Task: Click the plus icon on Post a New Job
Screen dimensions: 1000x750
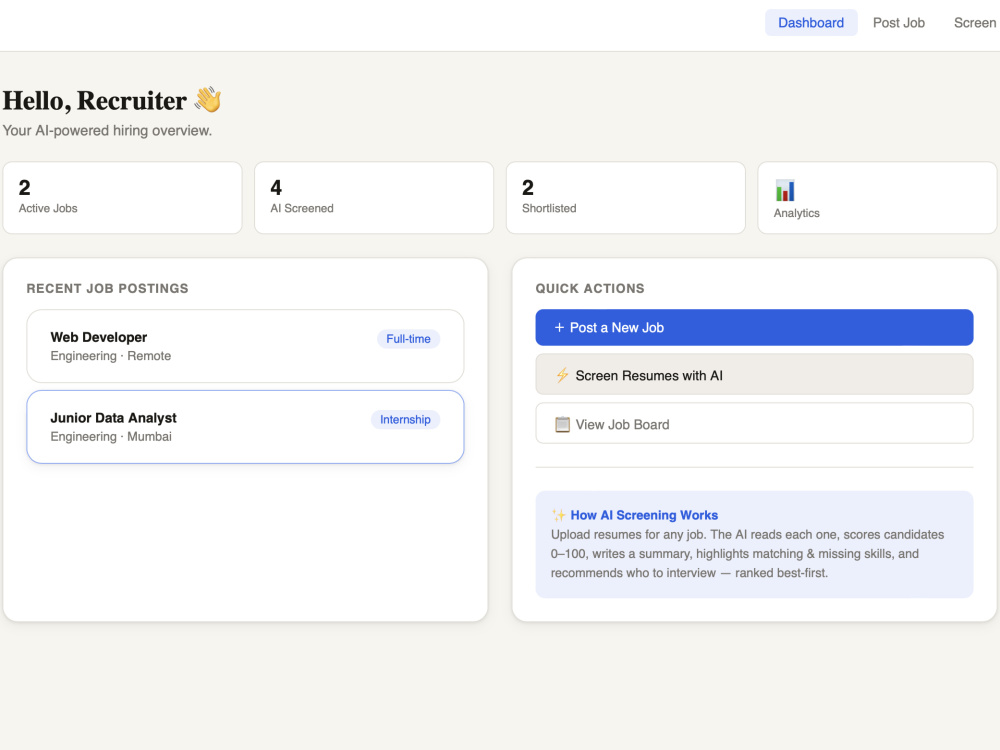Action: point(559,327)
